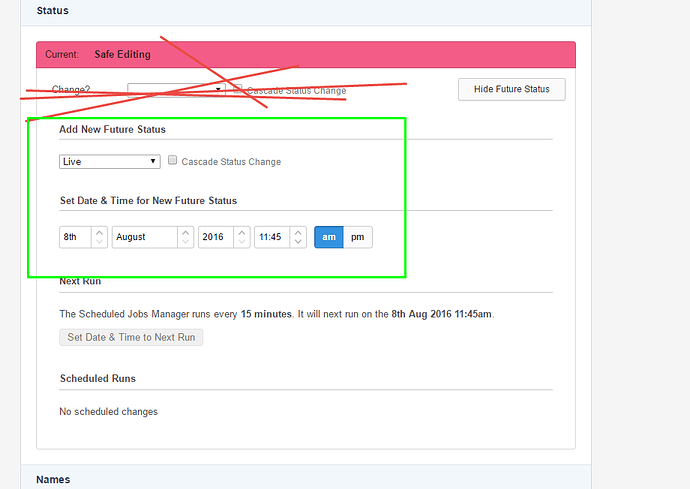Tick the Cascade checkbox beside Change? dropdown

[238, 89]
